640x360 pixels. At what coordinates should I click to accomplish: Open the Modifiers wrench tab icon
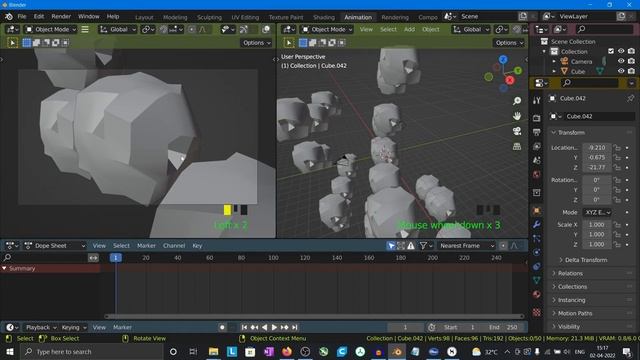[x=537, y=224]
